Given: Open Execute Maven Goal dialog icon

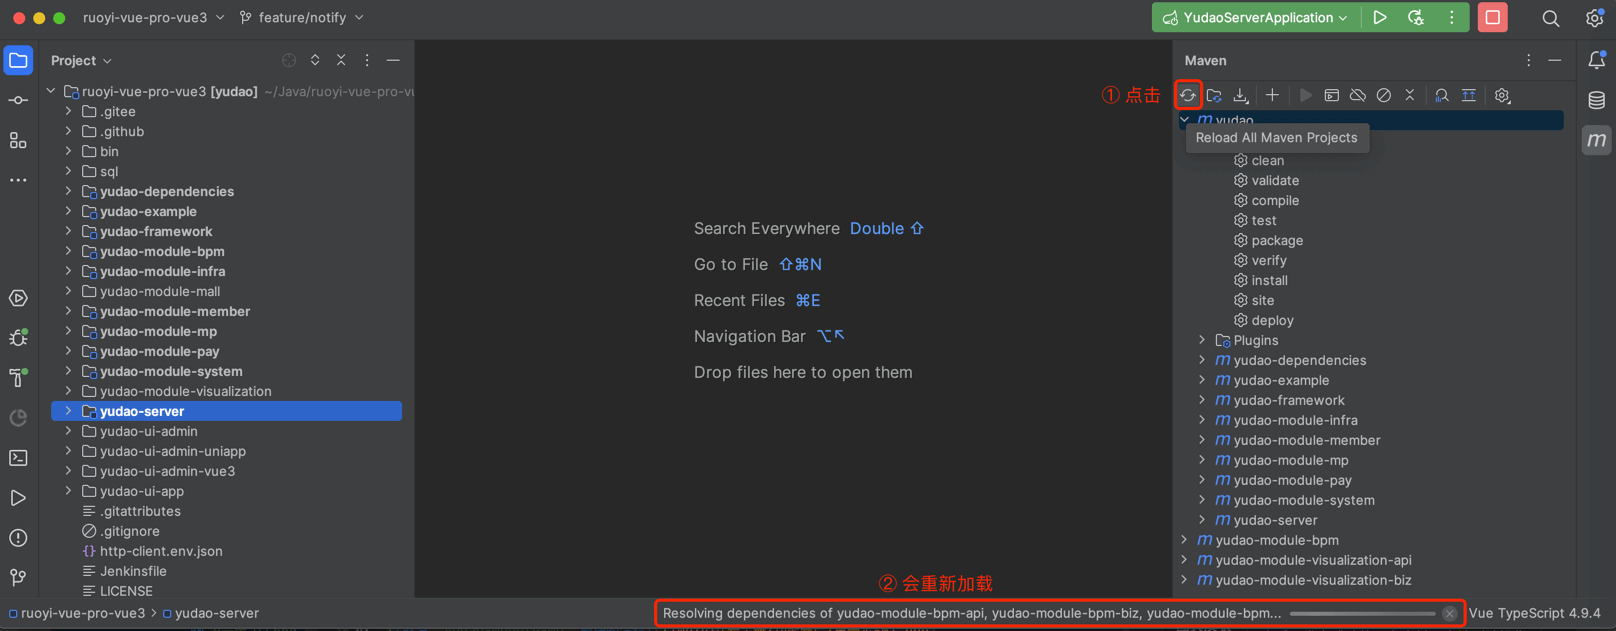Looking at the screenshot, I should (x=1331, y=96).
